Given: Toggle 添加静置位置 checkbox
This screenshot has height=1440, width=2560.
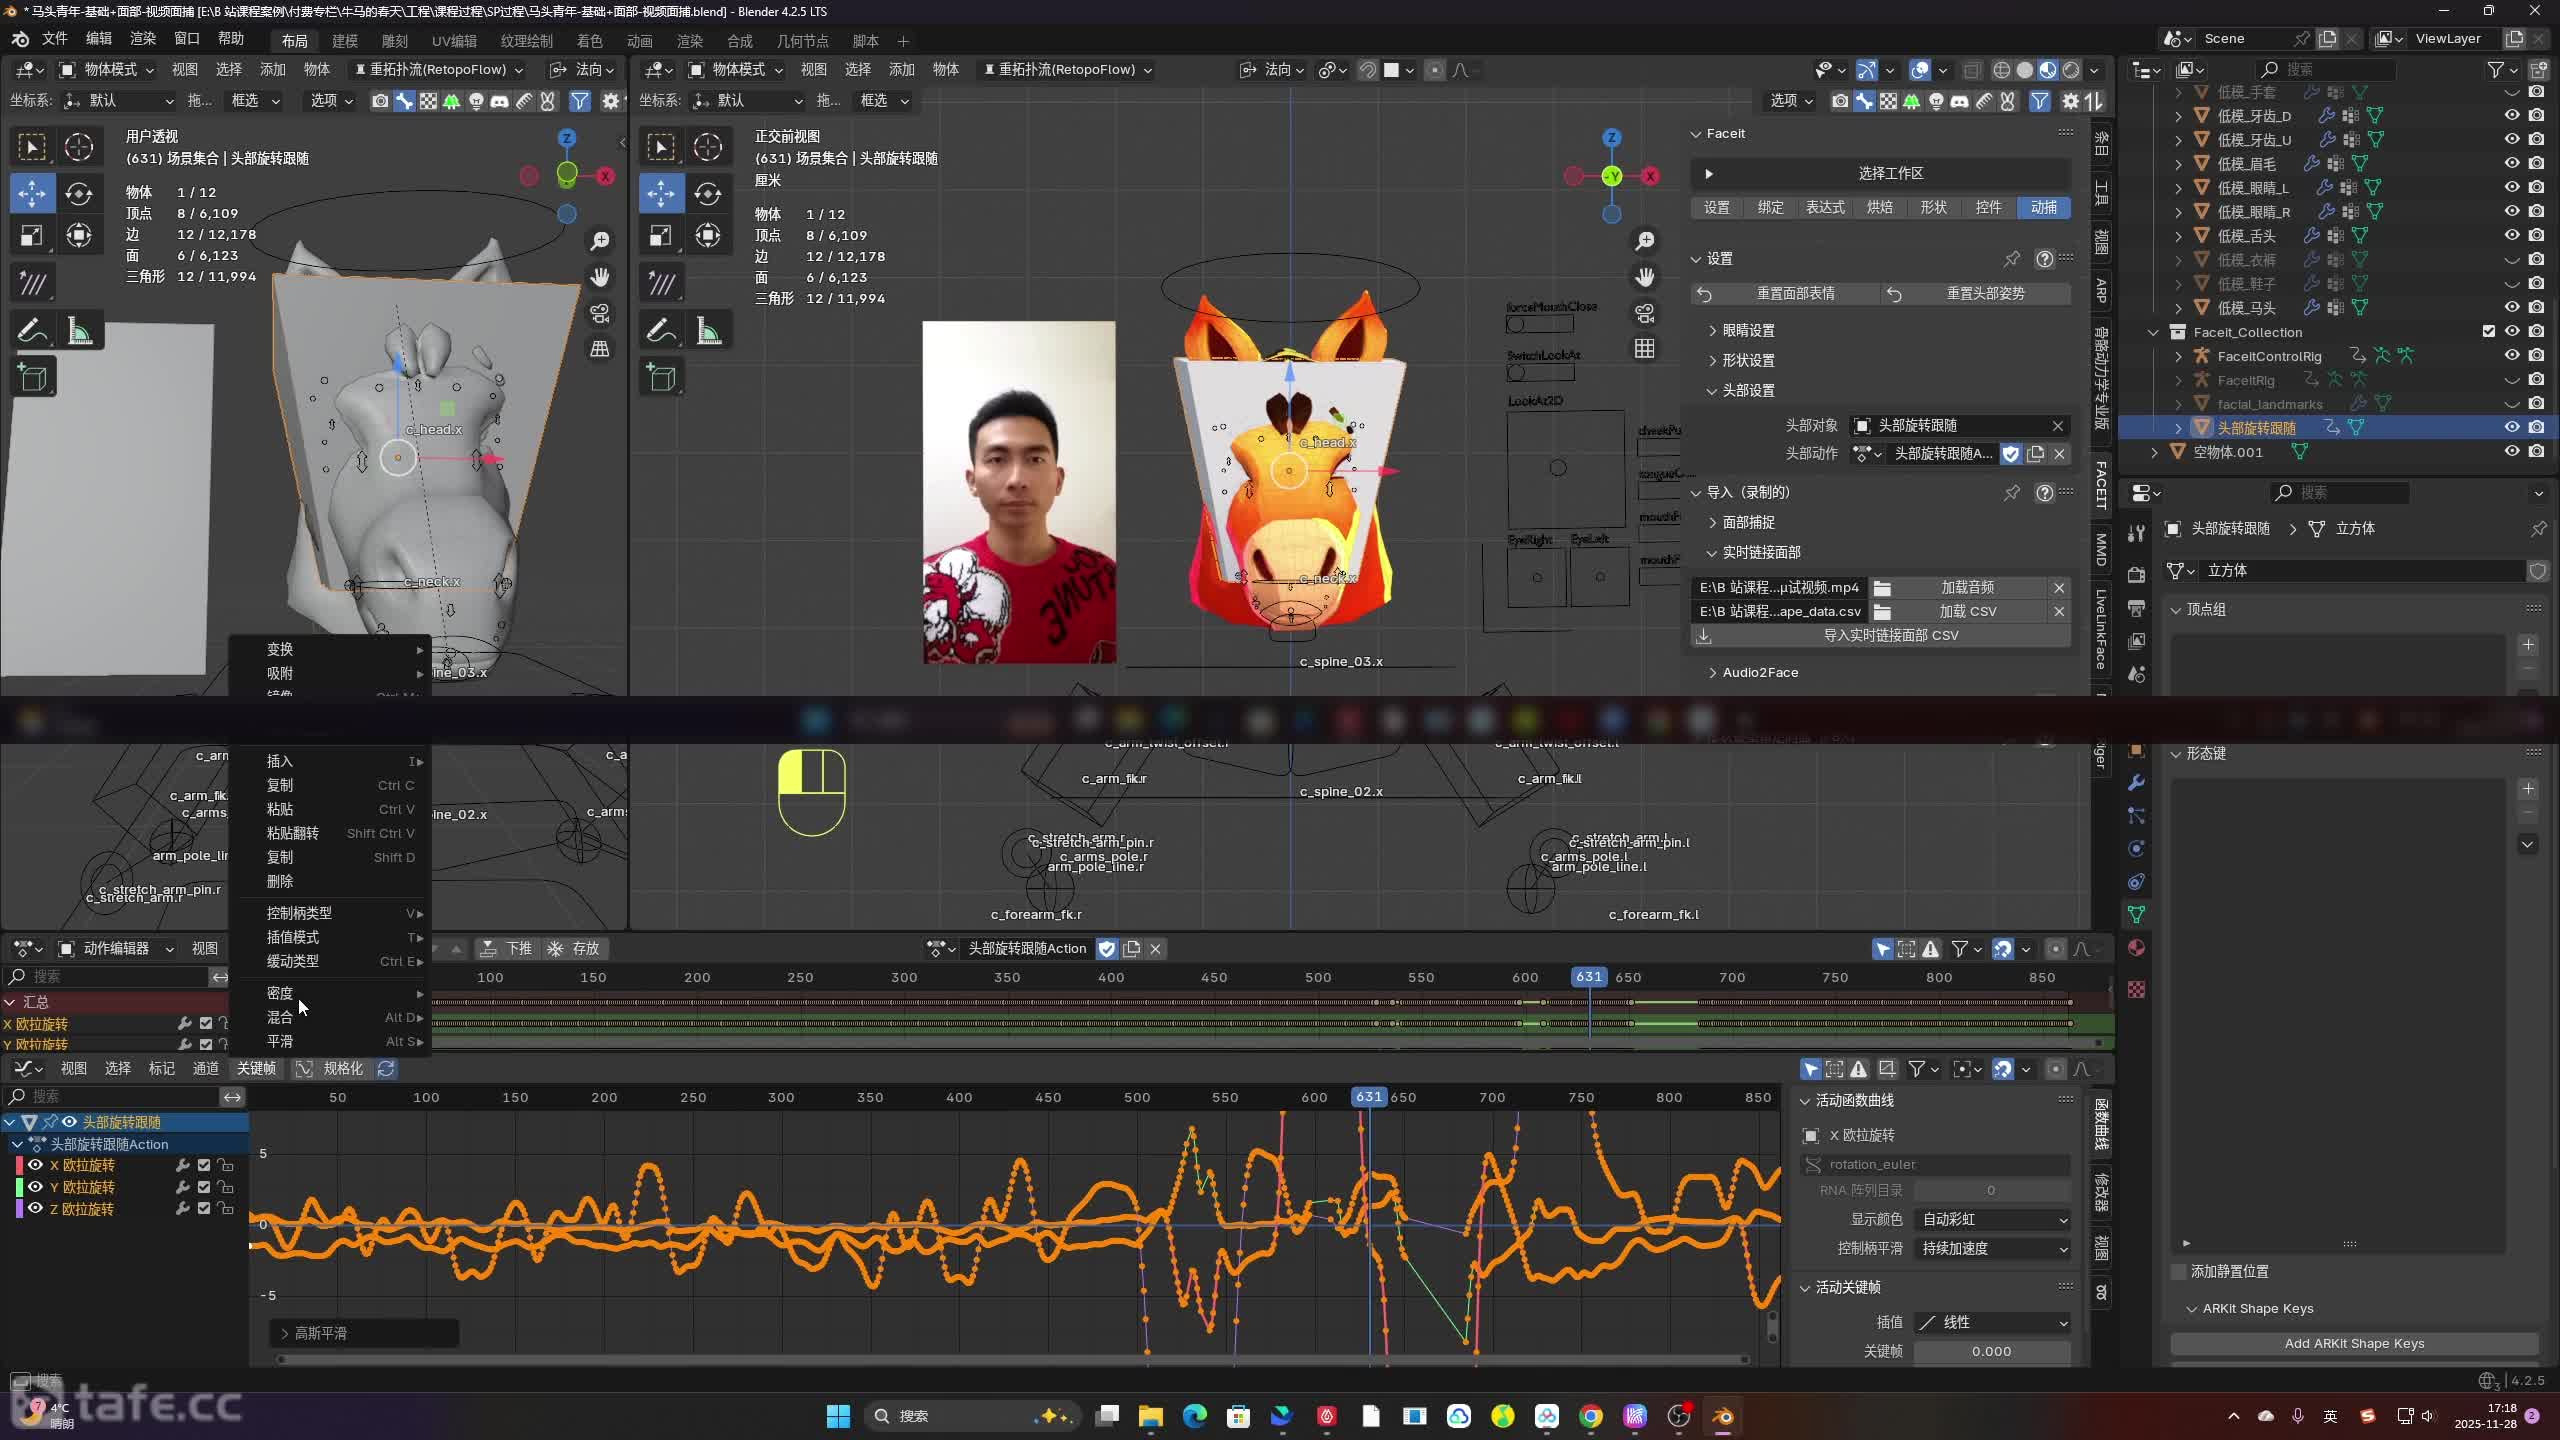Looking at the screenshot, I should [2180, 1272].
